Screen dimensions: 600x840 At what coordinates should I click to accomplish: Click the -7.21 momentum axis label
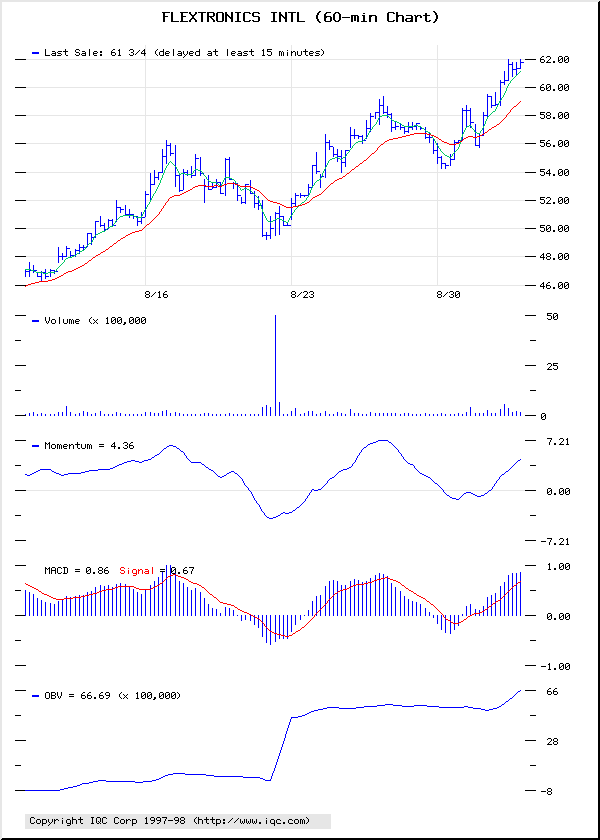coord(554,542)
